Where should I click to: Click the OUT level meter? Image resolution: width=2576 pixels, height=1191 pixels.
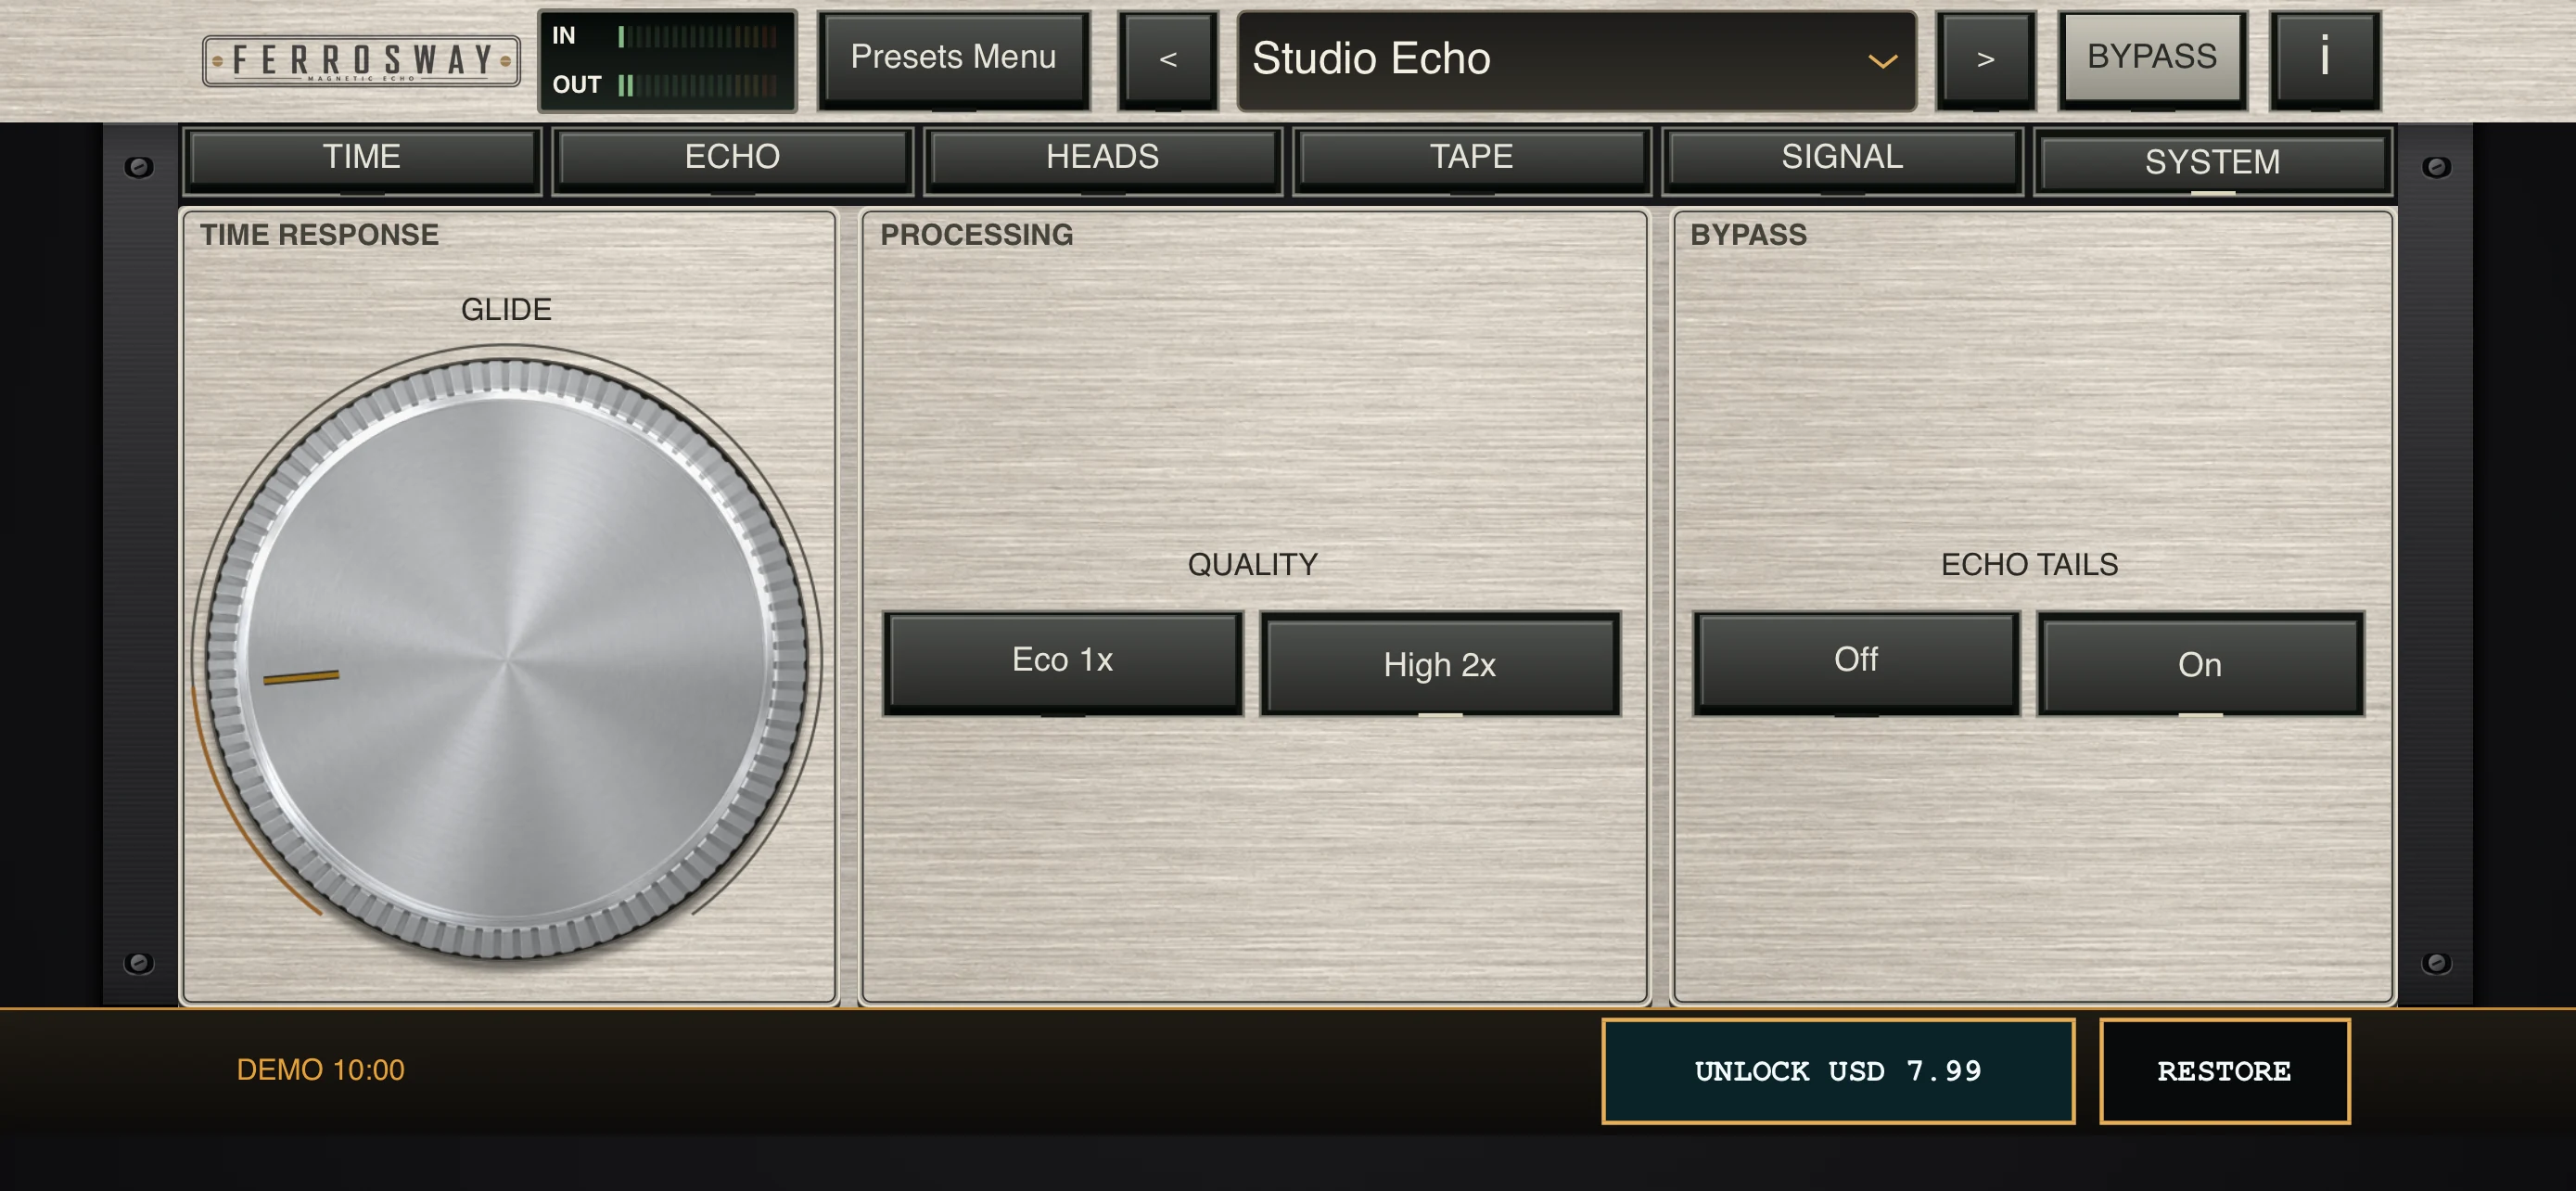coord(697,85)
